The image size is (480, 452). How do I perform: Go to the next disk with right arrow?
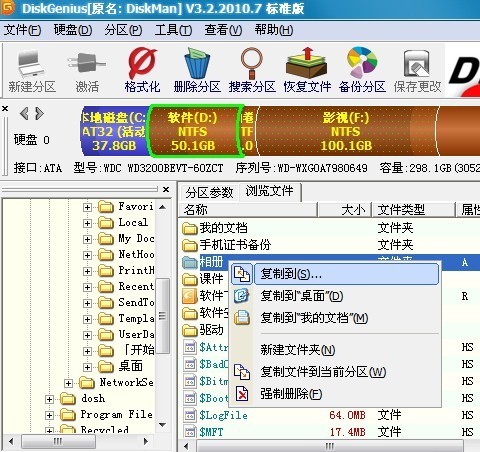click(x=40, y=113)
